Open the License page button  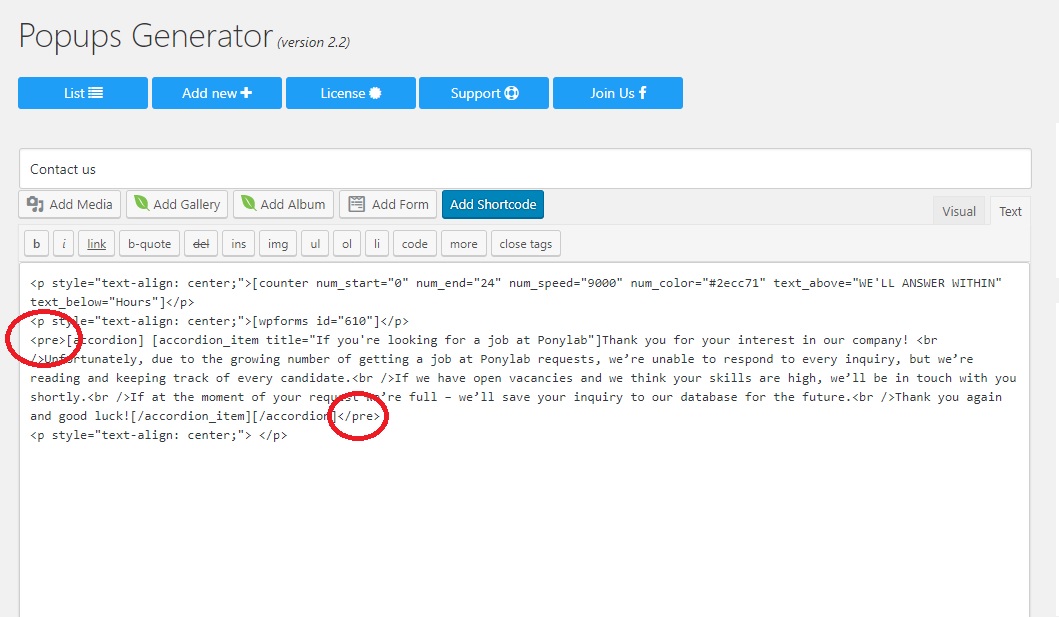(351, 93)
